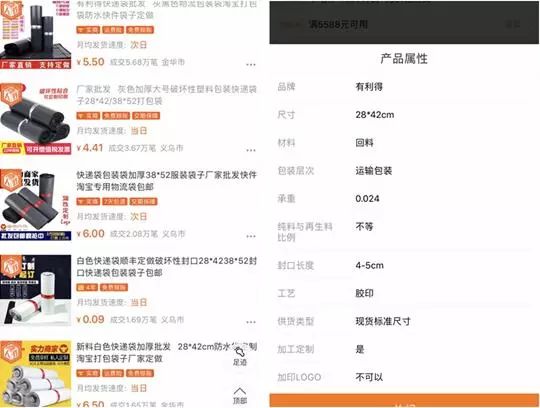Open the black courier bags product thumbnail
Image resolution: width=540 pixels, height=408 pixels.
(35, 34)
